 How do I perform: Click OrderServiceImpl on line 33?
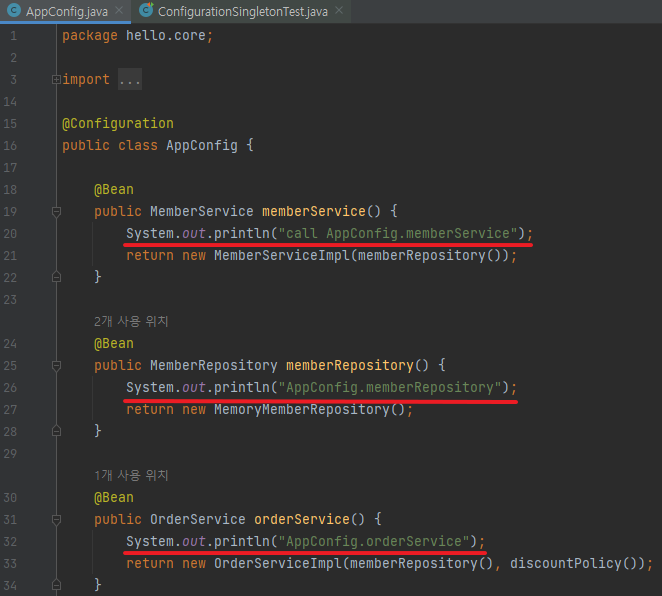tap(277, 564)
